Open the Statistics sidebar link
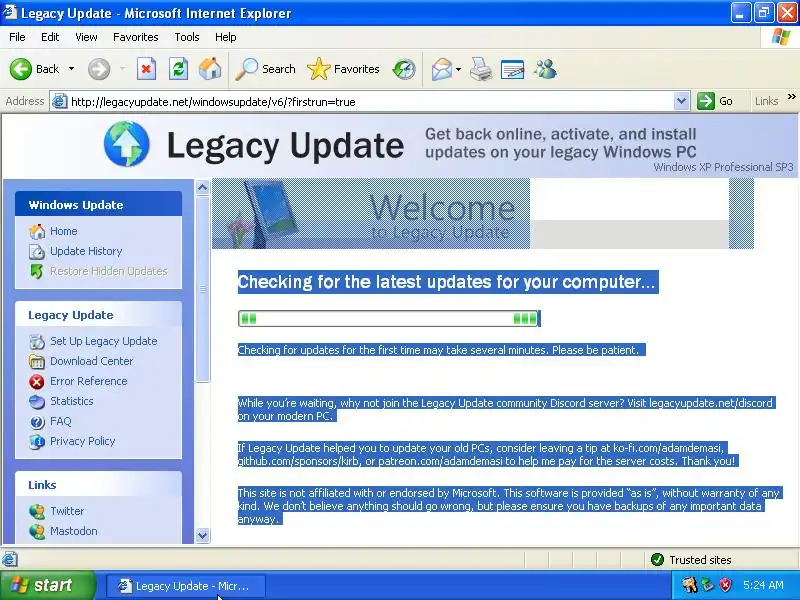 point(72,401)
